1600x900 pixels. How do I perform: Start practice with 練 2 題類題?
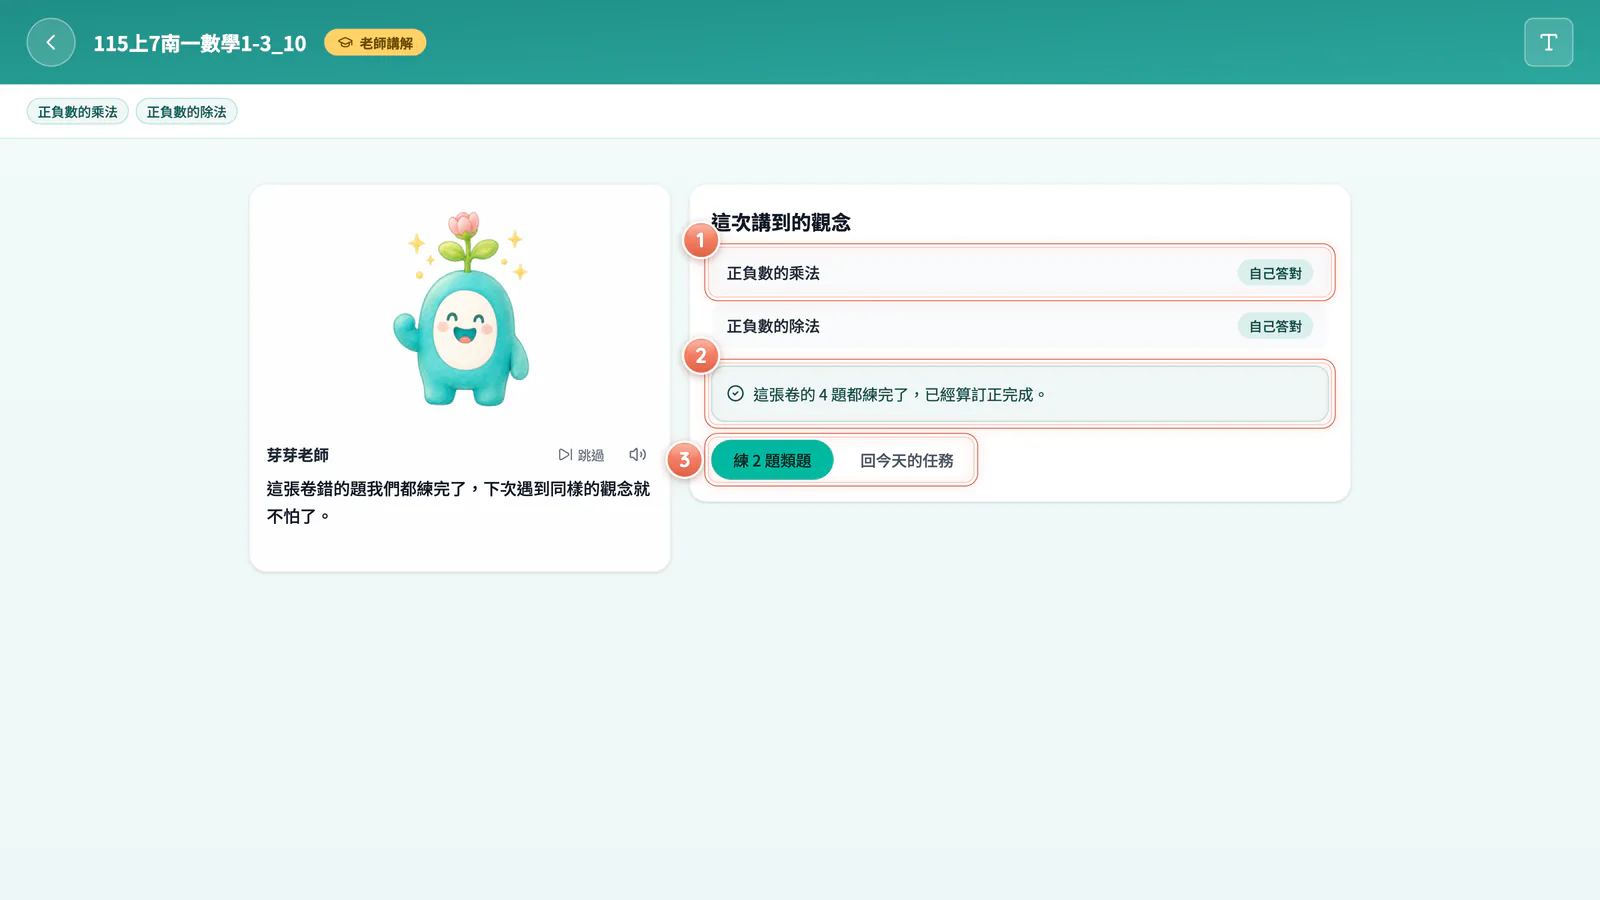[772, 460]
